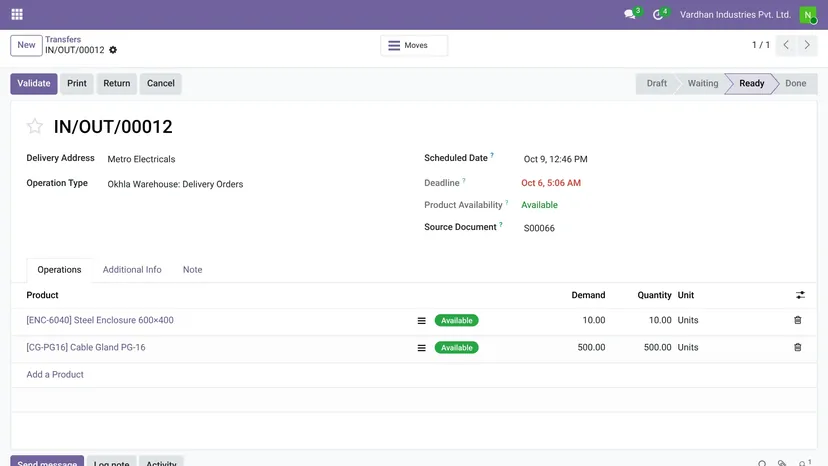Open product [CG-PG16] Cable Gland PG-16
828x466 pixels.
86,348
